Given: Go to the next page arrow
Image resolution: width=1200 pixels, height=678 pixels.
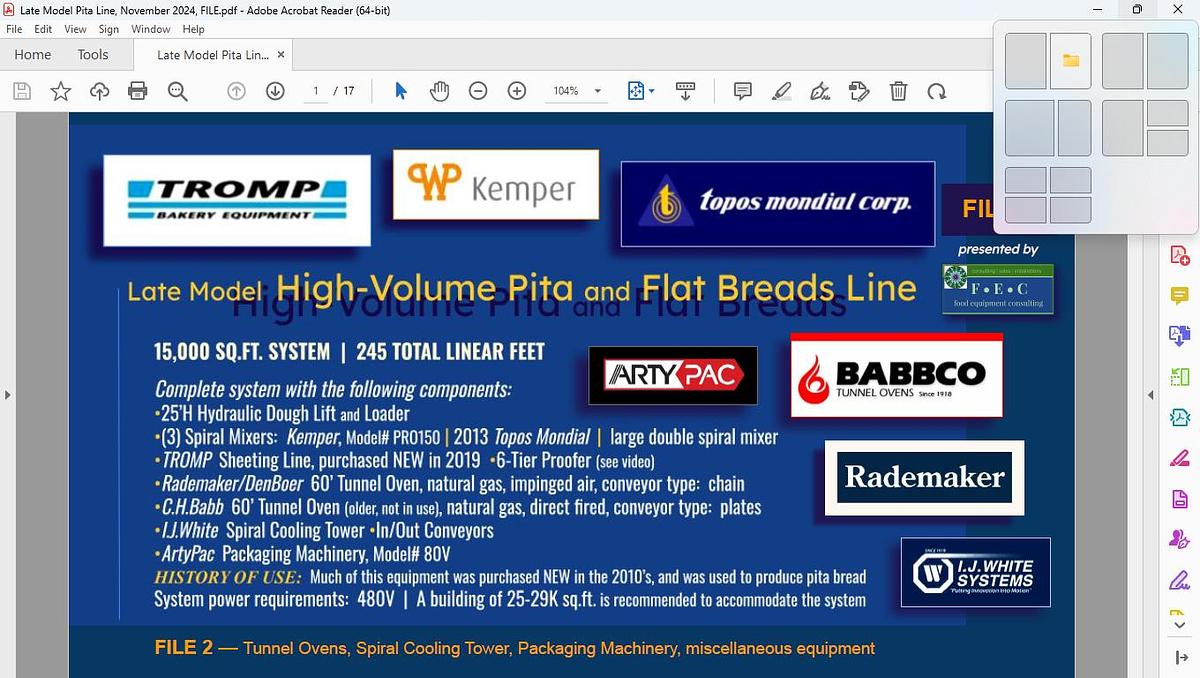Looking at the screenshot, I should (x=275, y=91).
